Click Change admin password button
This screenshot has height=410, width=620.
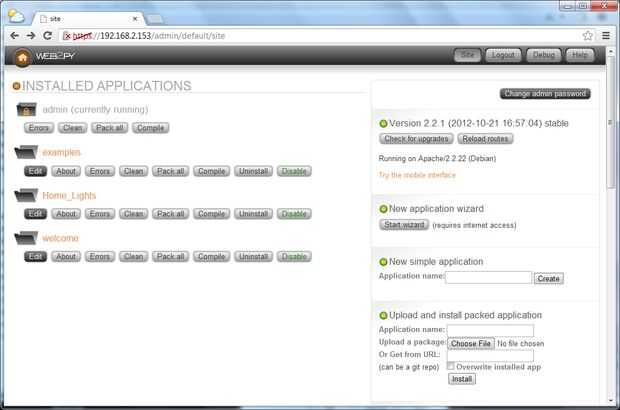point(545,94)
